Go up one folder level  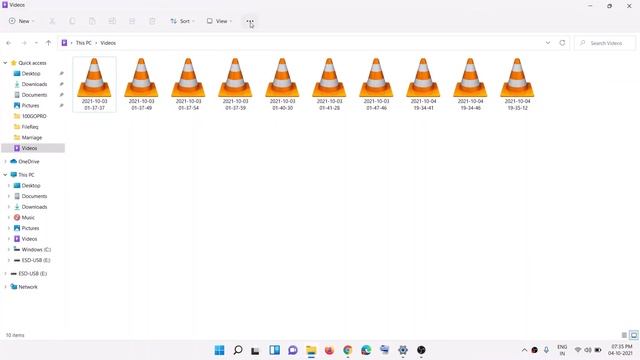click(x=49, y=43)
